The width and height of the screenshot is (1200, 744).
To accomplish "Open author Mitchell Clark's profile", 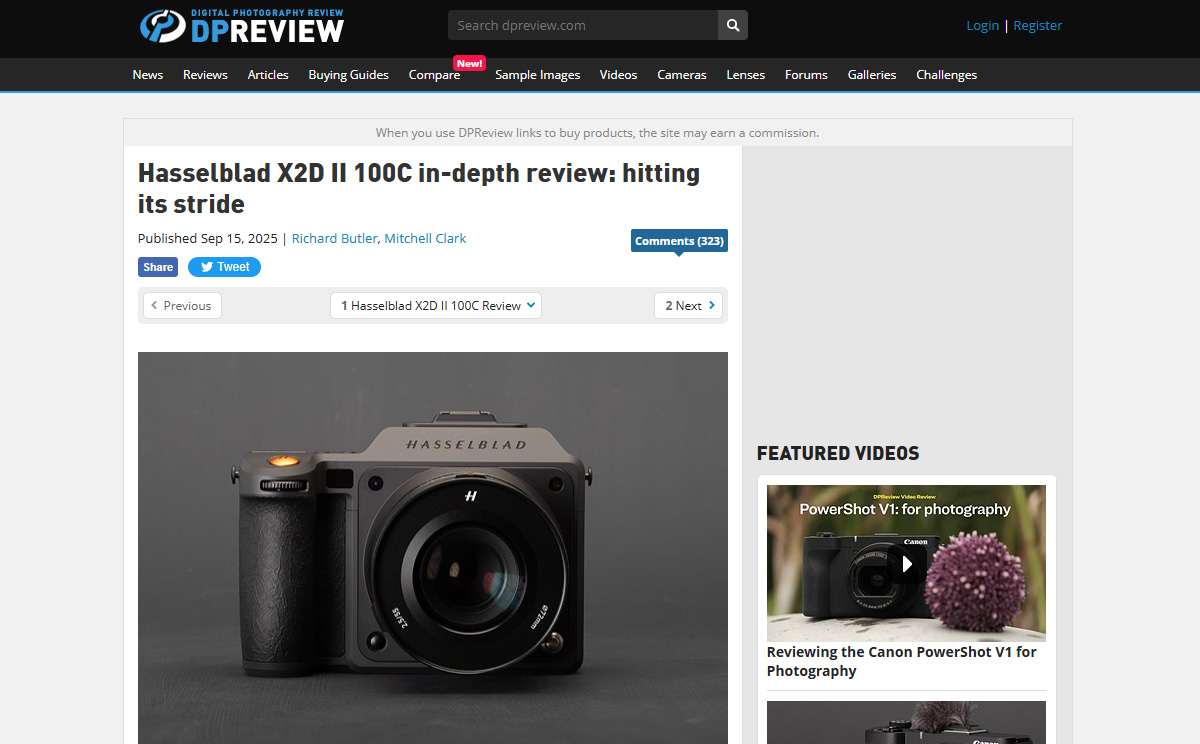I will pyautogui.click(x=426, y=239).
